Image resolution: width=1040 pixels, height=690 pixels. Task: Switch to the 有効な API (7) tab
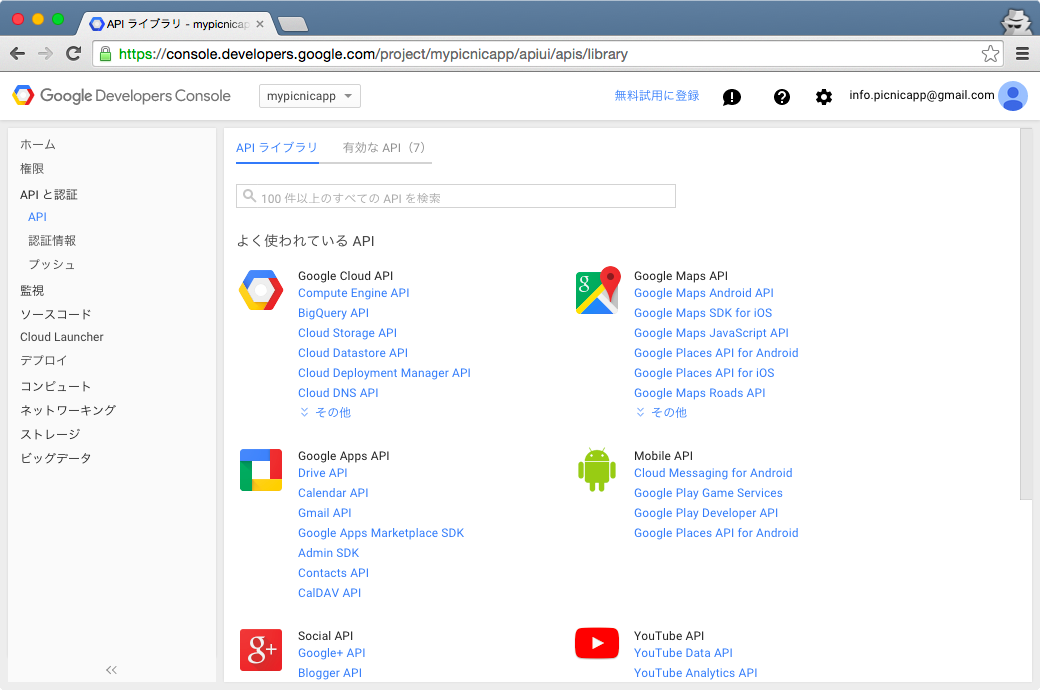click(x=384, y=148)
